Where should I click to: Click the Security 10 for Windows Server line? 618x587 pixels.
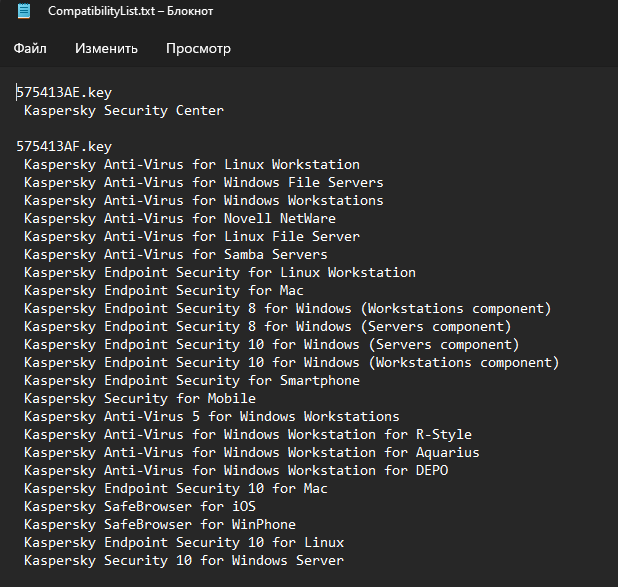(x=184, y=560)
